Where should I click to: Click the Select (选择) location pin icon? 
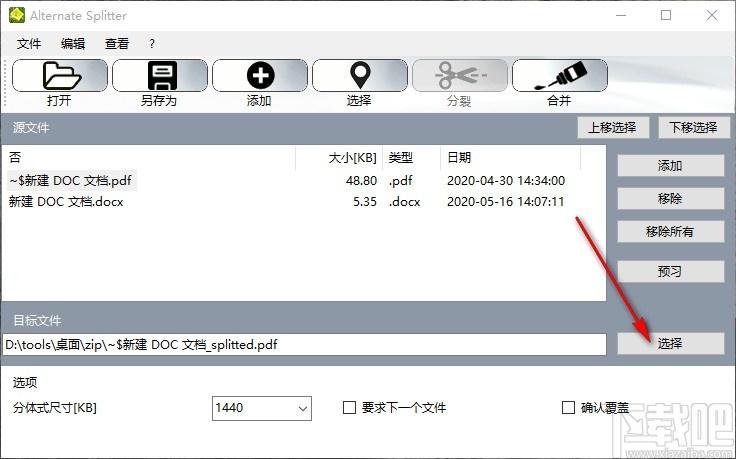coord(359,76)
